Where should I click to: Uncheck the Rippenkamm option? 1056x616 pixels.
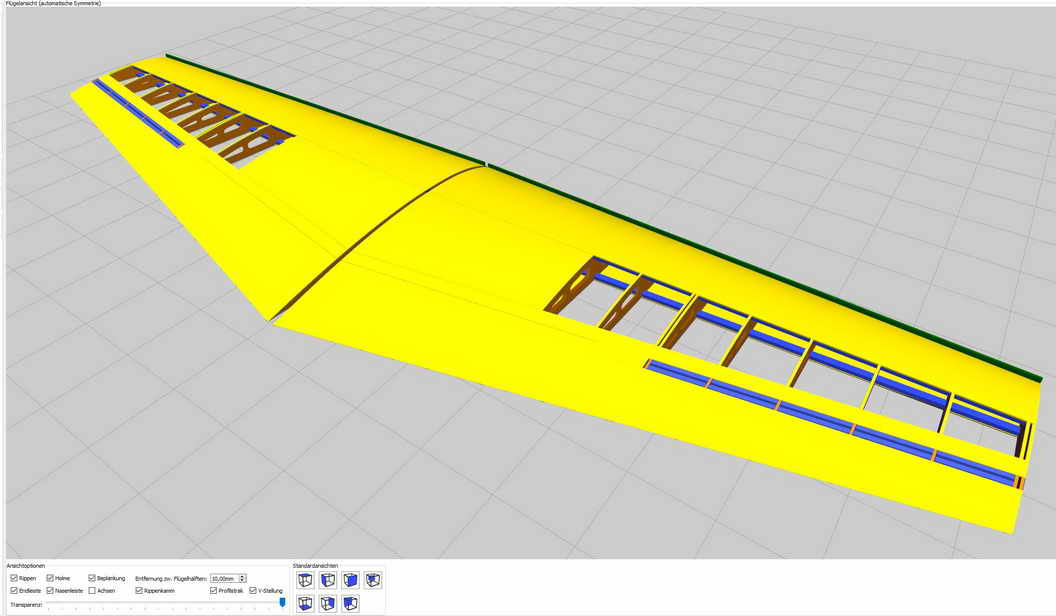(x=139, y=591)
